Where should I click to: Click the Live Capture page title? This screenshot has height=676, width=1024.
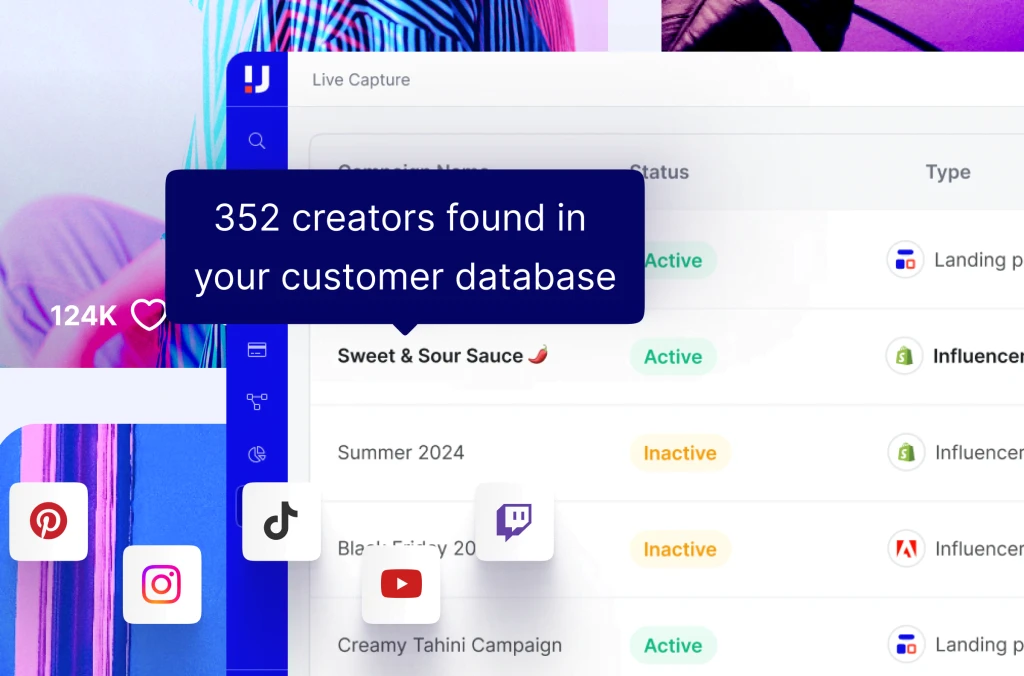click(x=361, y=80)
